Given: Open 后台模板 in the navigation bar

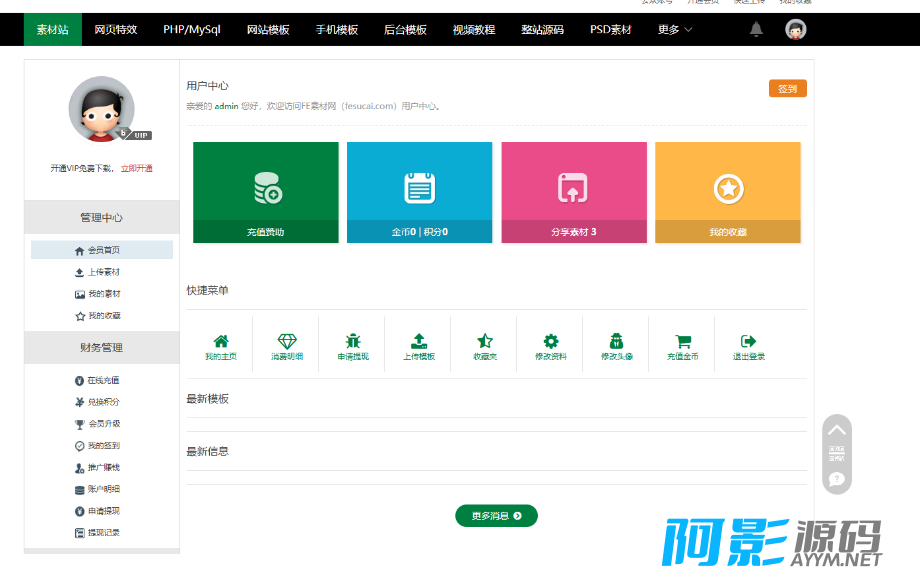Looking at the screenshot, I should [x=405, y=29].
